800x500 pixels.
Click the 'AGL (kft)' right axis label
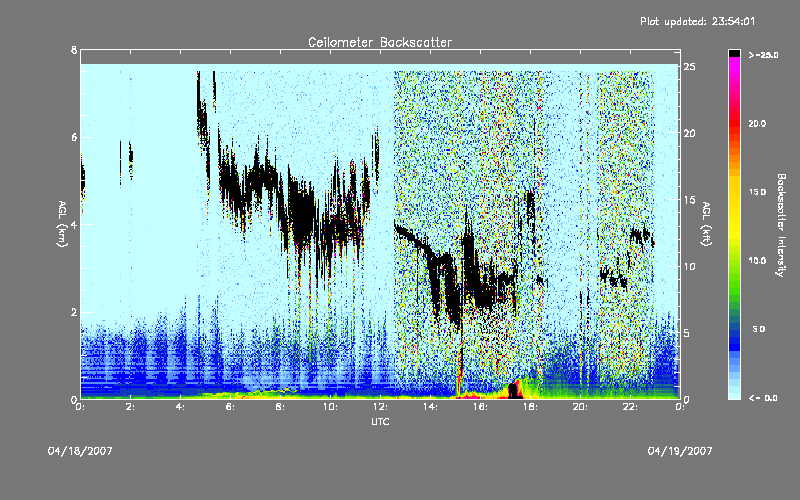click(707, 224)
